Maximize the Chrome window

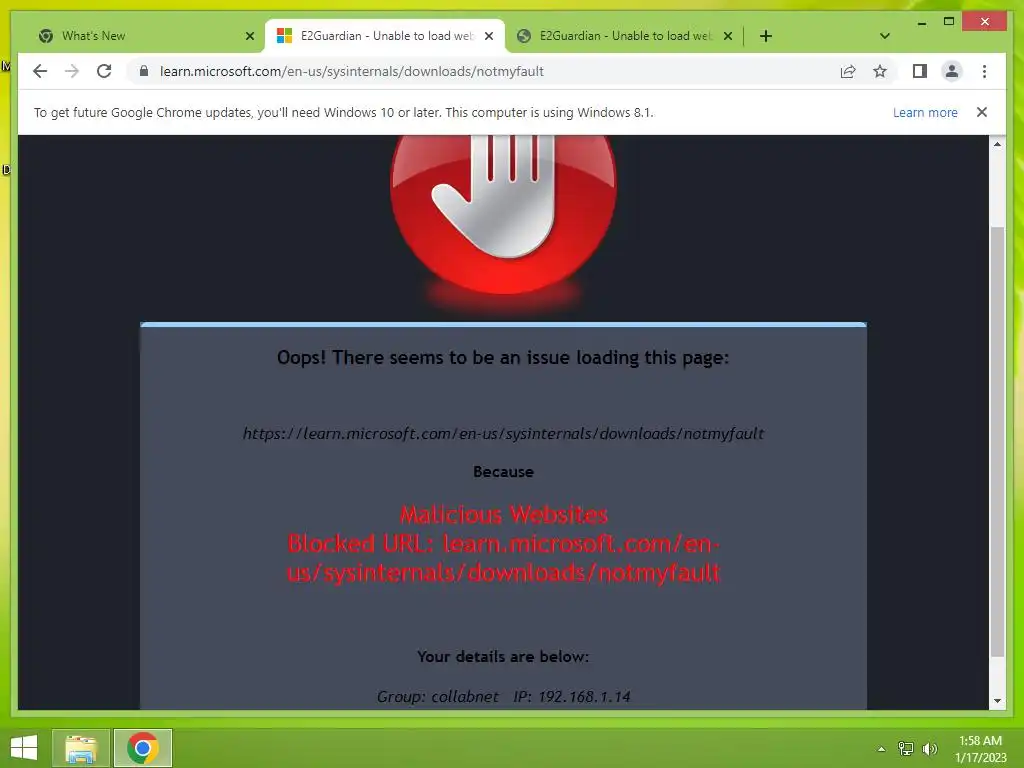point(949,22)
